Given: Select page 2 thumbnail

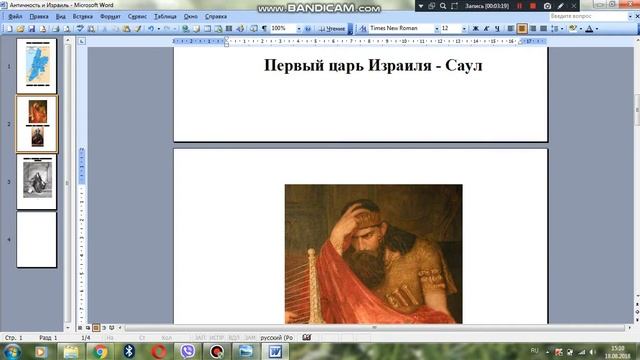Looking at the screenshot, I should click(x=37, y=124).
